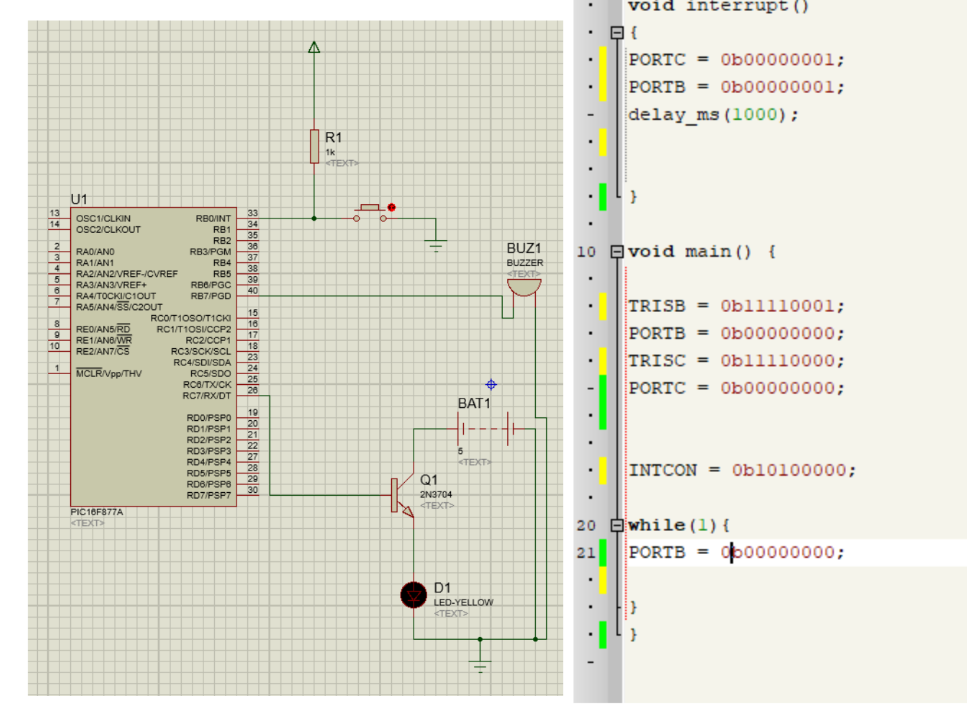Select the push button switch component
The width and height of the screenshot is (967, 712).
(370, 213)
